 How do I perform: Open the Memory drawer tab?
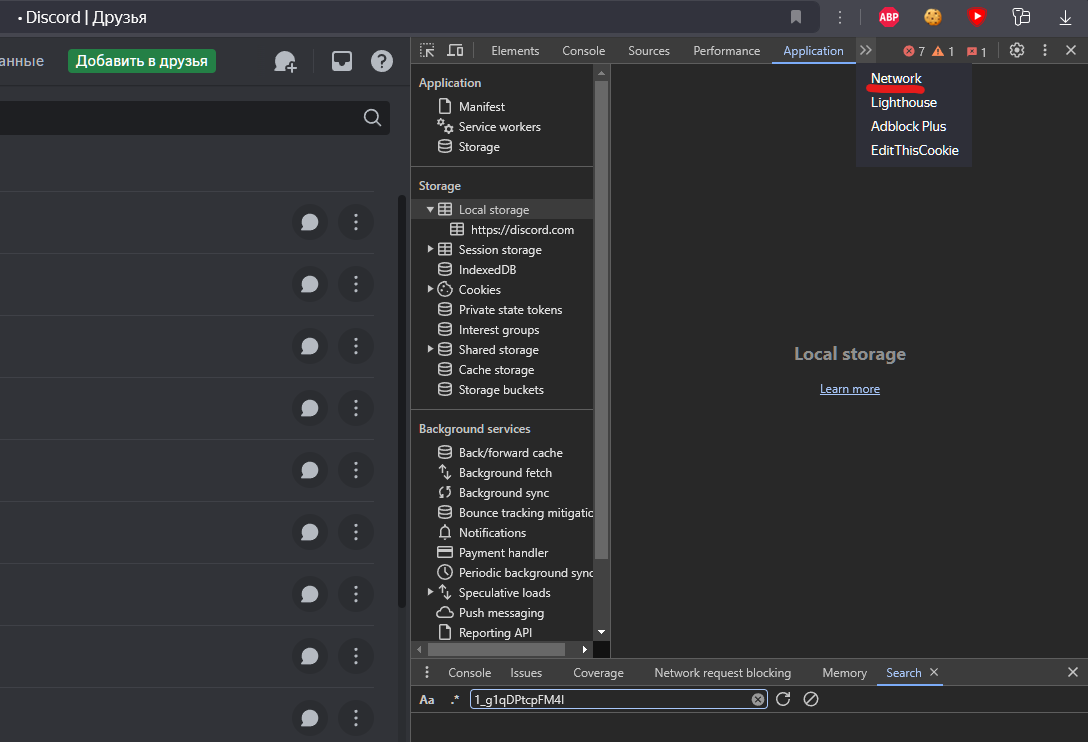(x=844, y=673)
